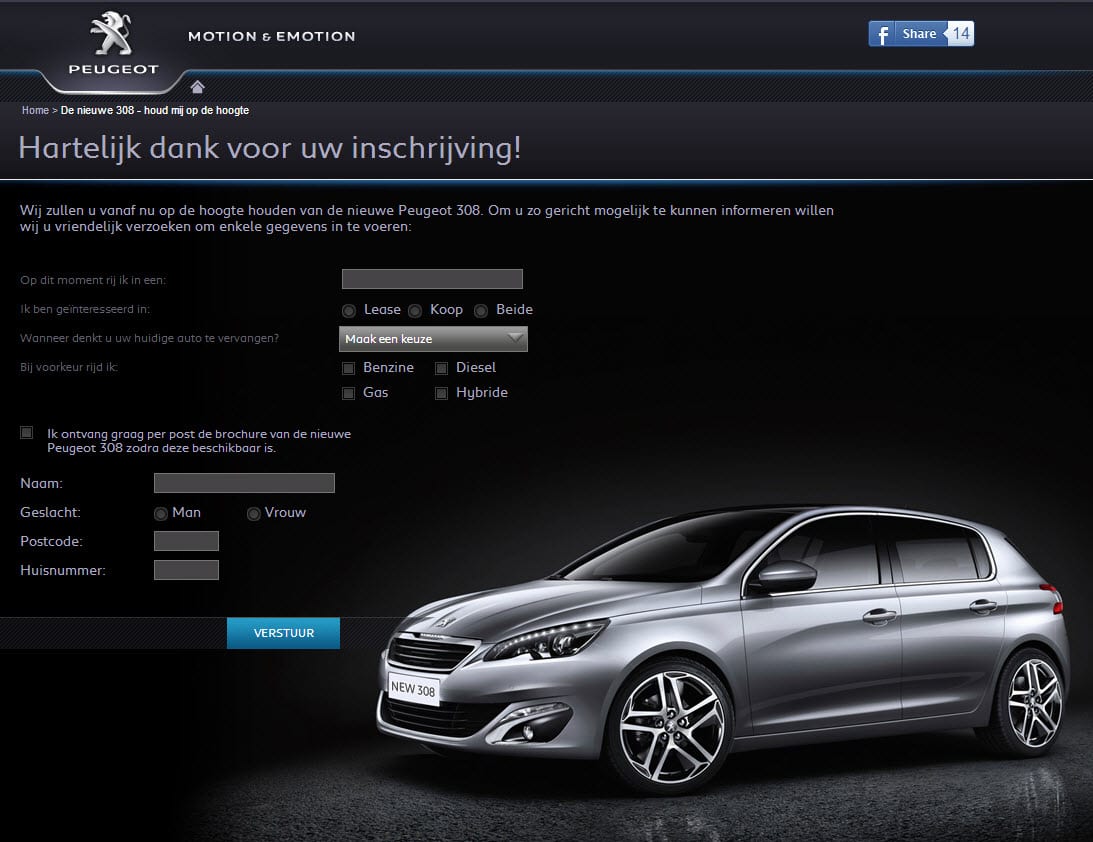The height and width of the screenshot is (842, 1093).
Task: Enable the brochure per post checkbox
Action: point(26,433)
